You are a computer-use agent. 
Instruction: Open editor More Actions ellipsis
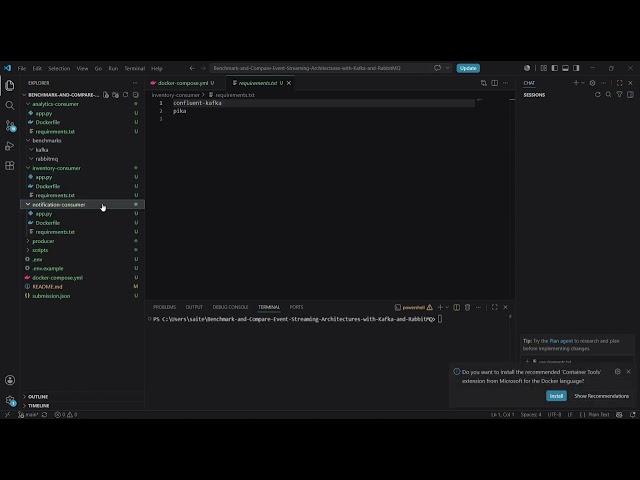pyautogui.click(x=506, y=83)
